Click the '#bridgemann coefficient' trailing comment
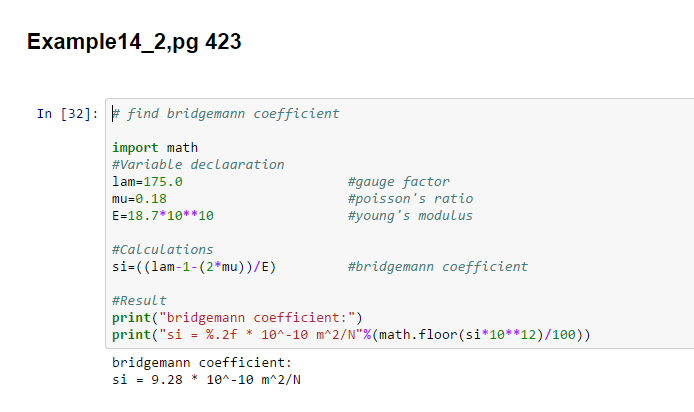This screenshot has width=694, height=412. click(x=437, y=267)
